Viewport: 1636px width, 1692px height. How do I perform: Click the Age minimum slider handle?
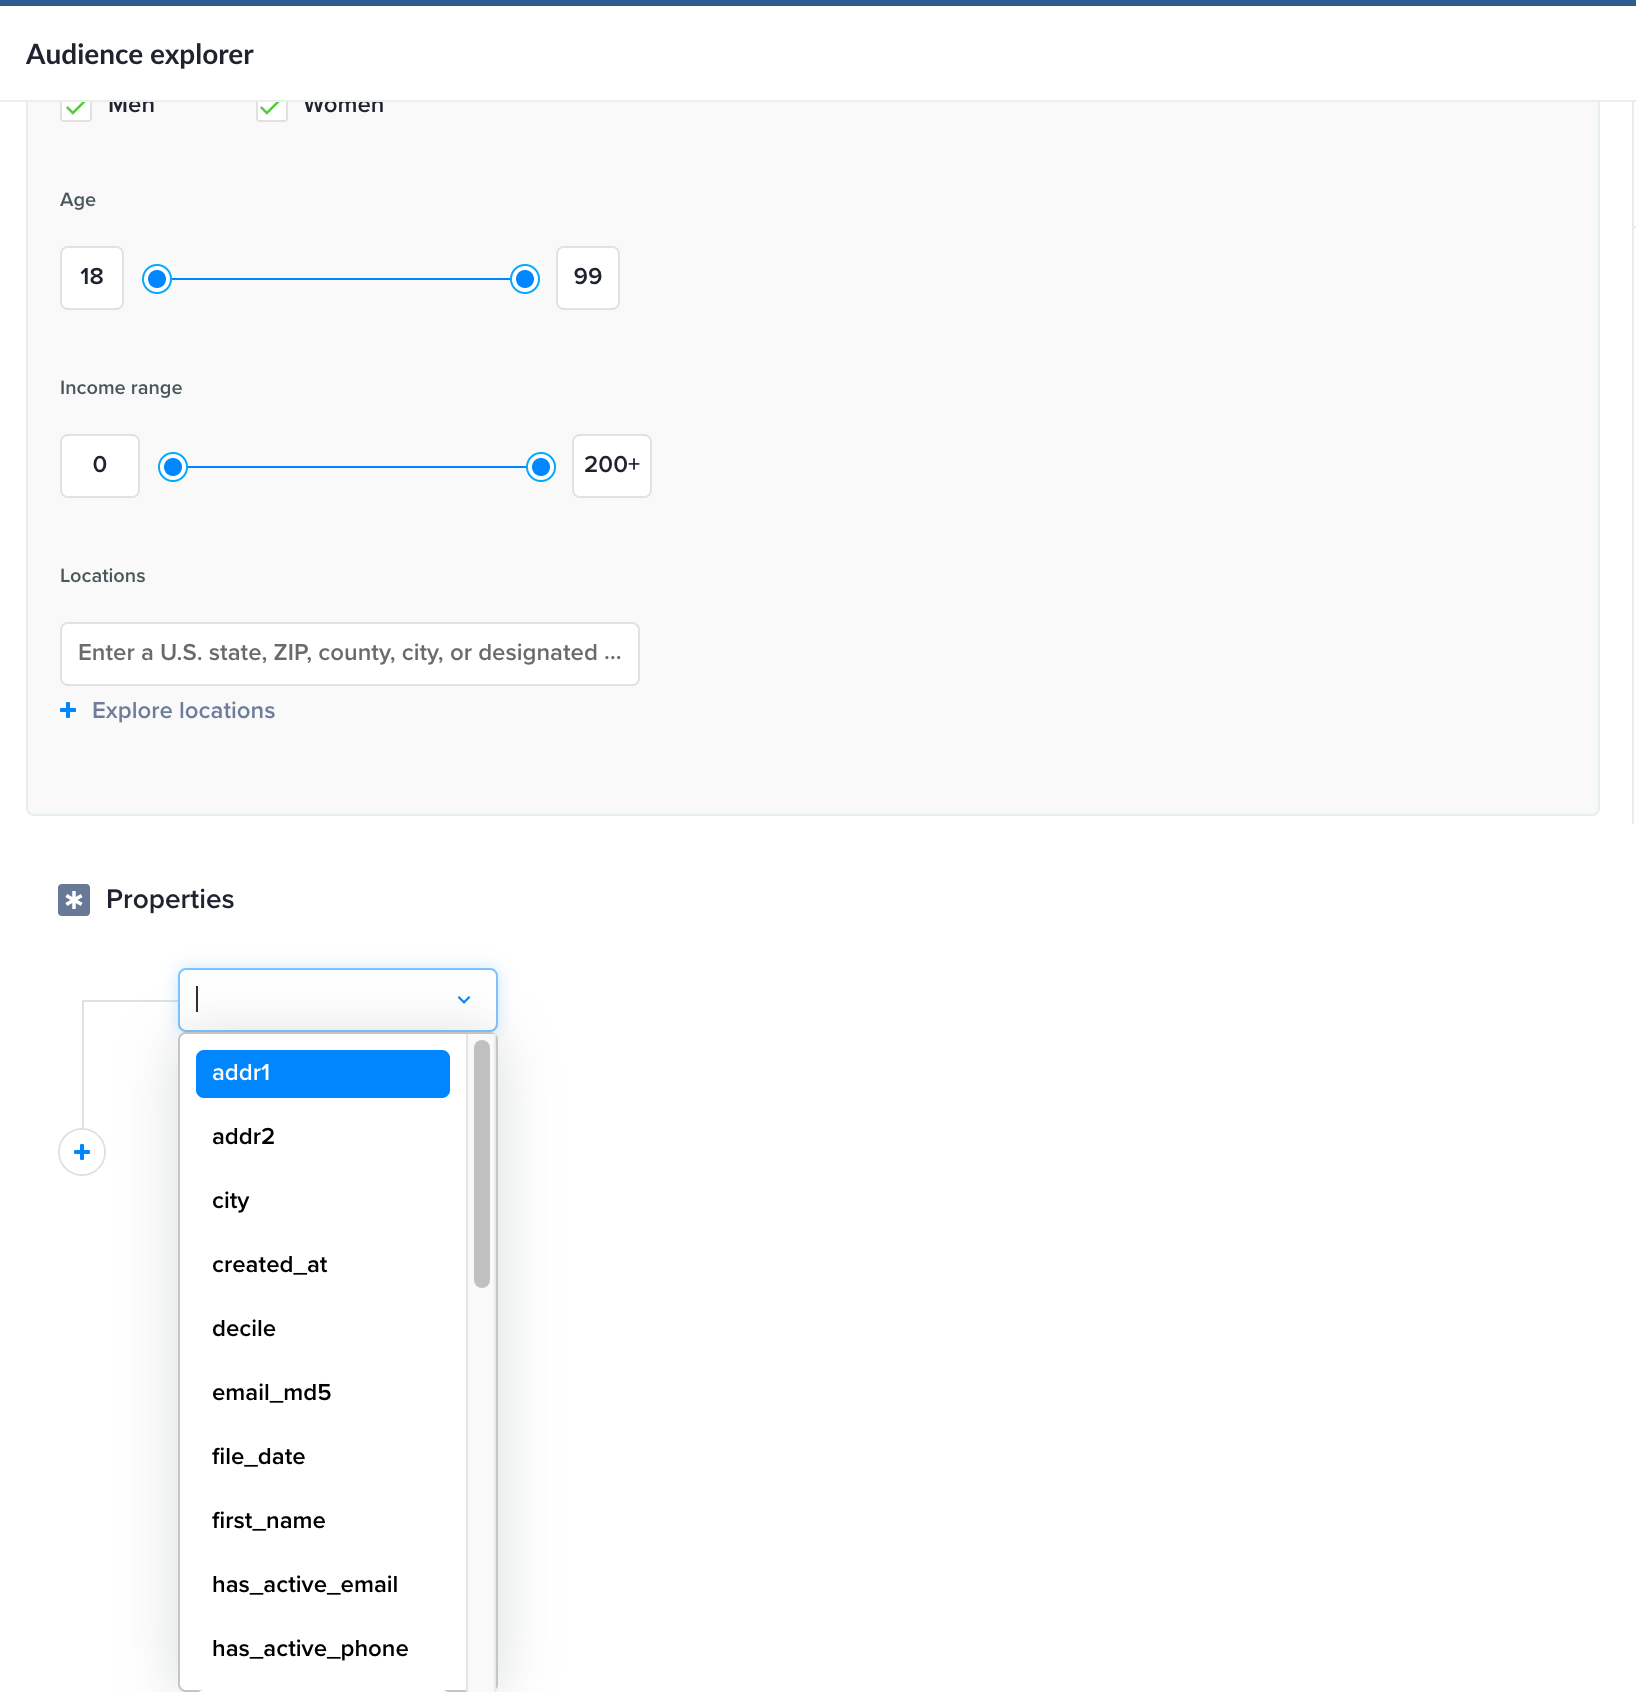pyautogui.click(x=157, y=279)
